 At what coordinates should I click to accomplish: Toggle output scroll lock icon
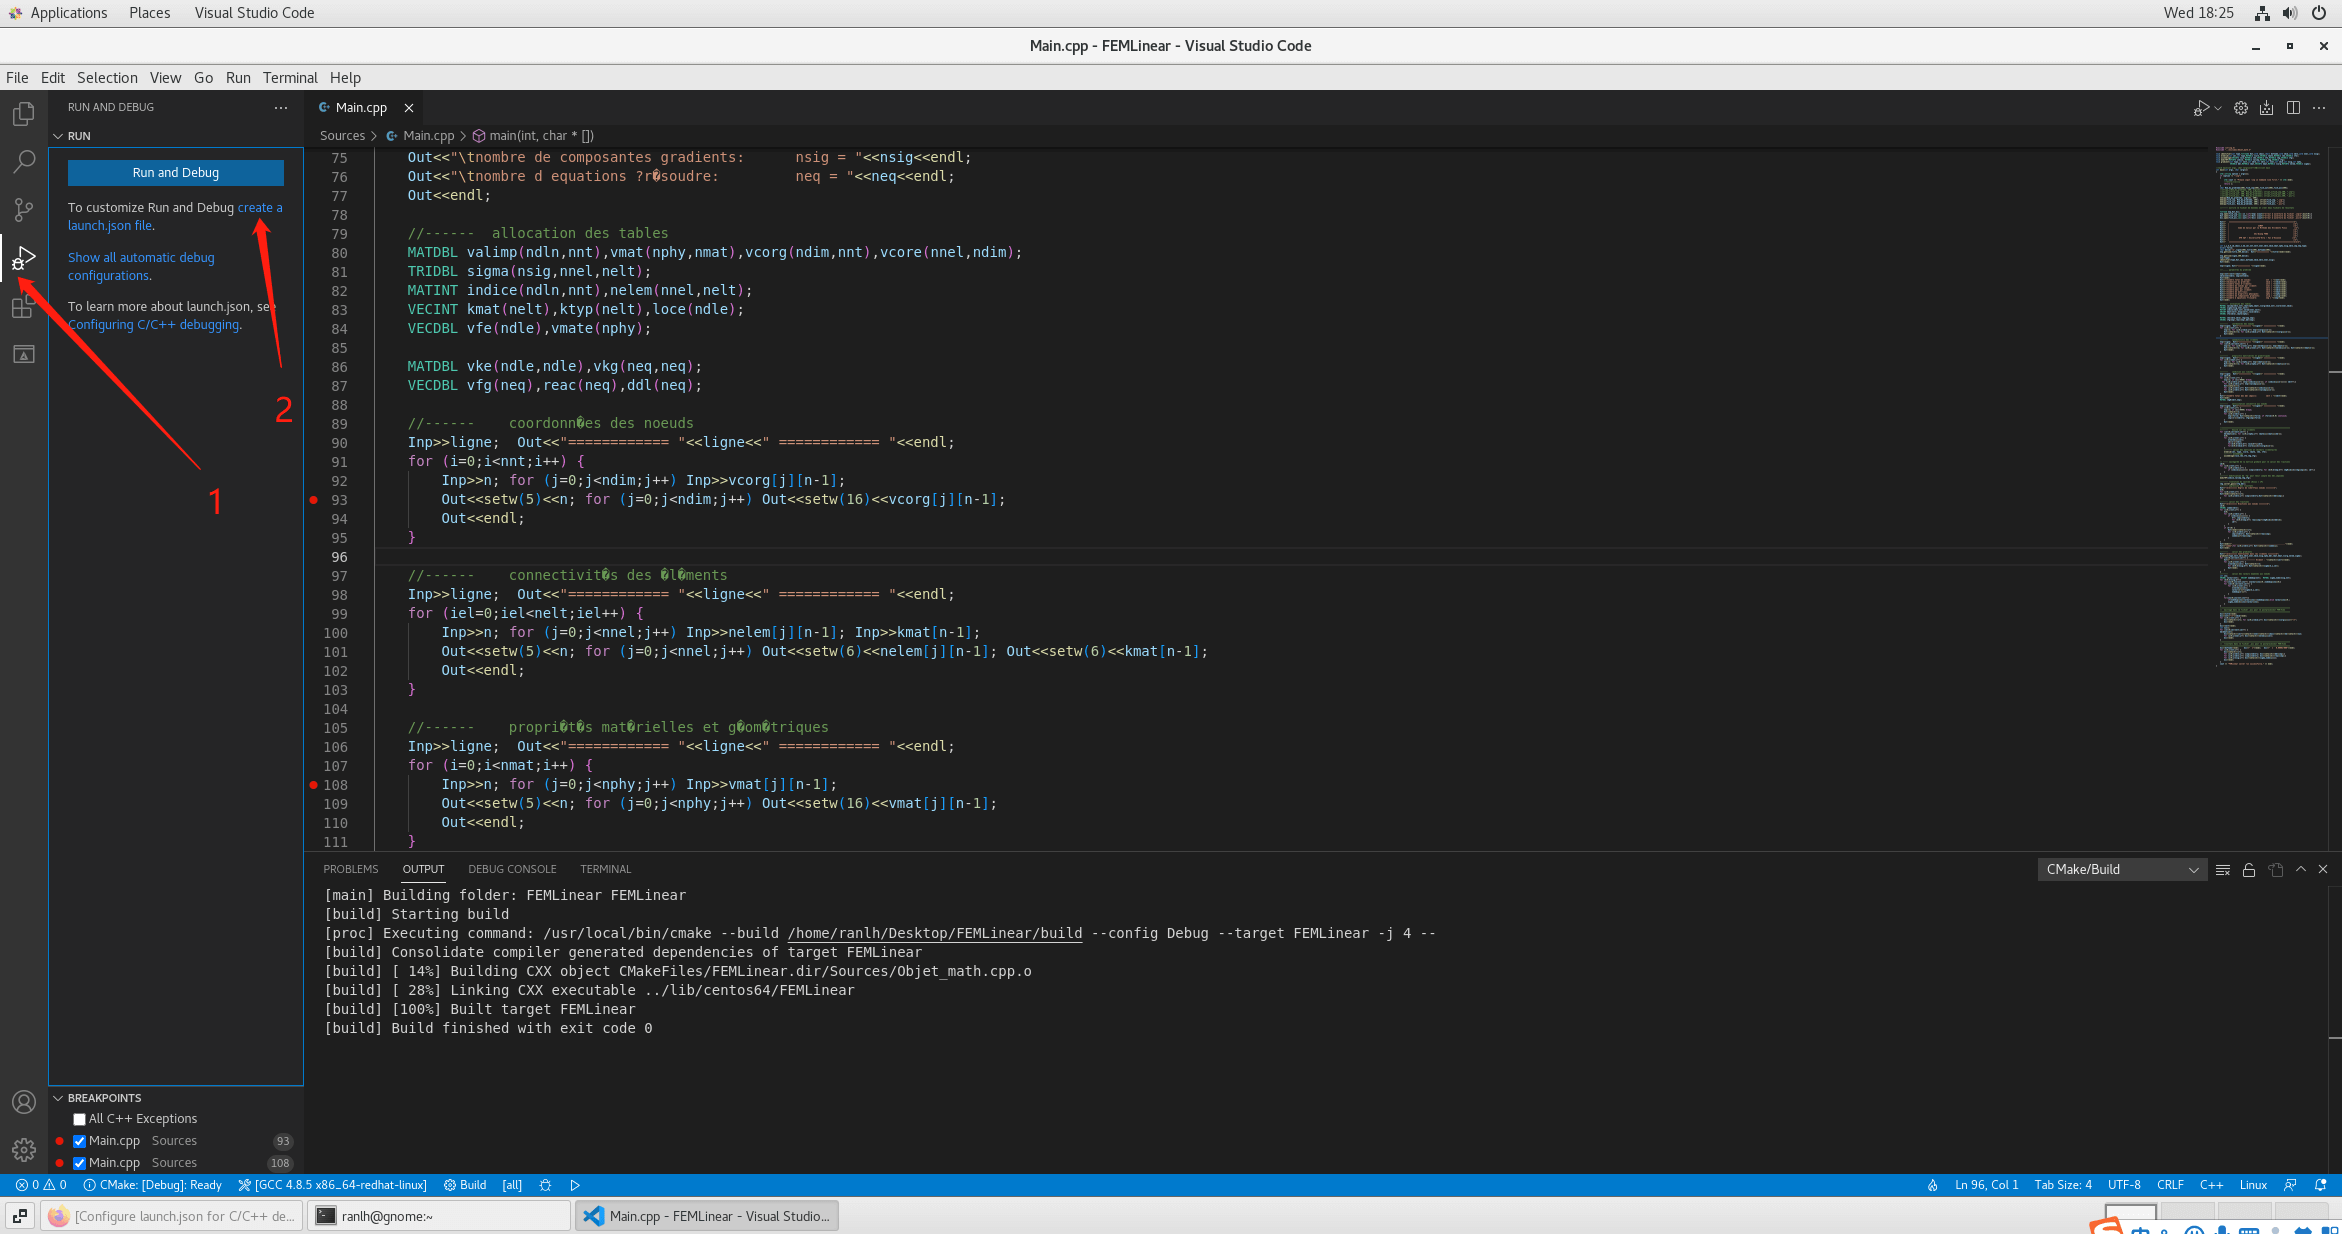pyautogui.click(x=2249, y=870)
